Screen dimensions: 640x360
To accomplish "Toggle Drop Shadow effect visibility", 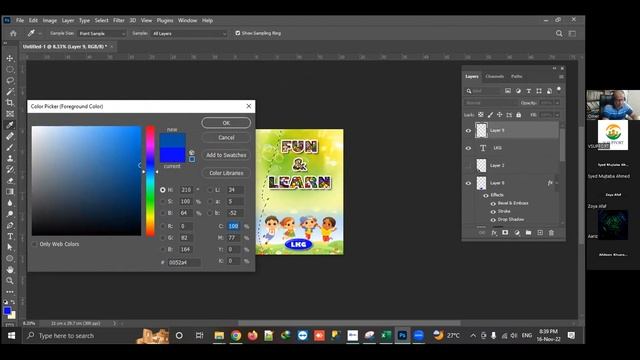I will pos(493,220).
